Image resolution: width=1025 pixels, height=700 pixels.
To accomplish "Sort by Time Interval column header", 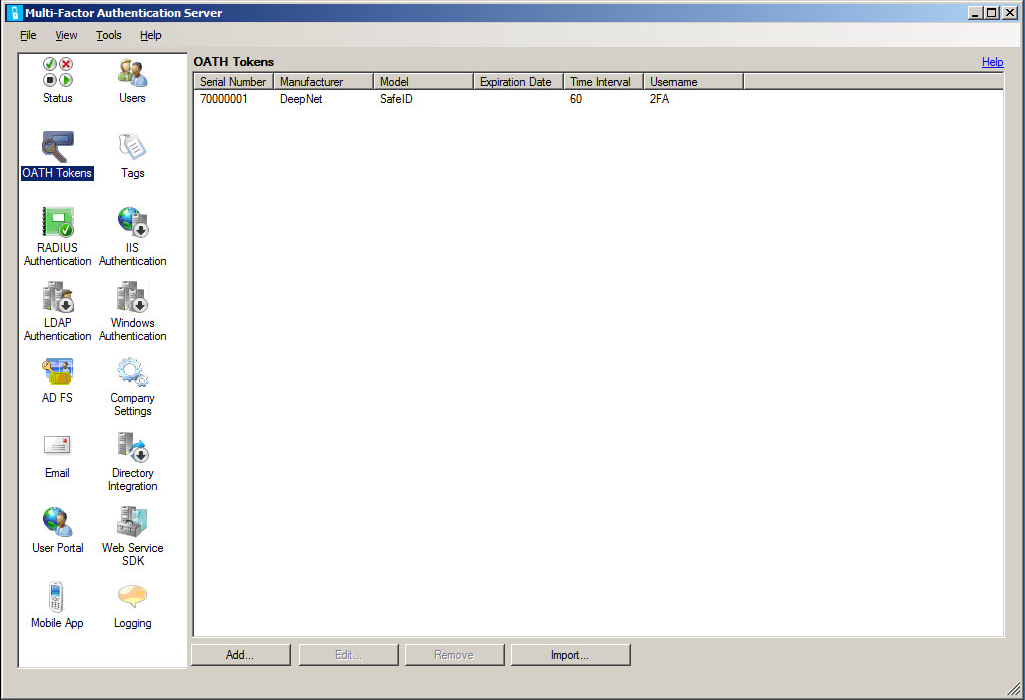I will pyautogui.click(x=603, y=82).
